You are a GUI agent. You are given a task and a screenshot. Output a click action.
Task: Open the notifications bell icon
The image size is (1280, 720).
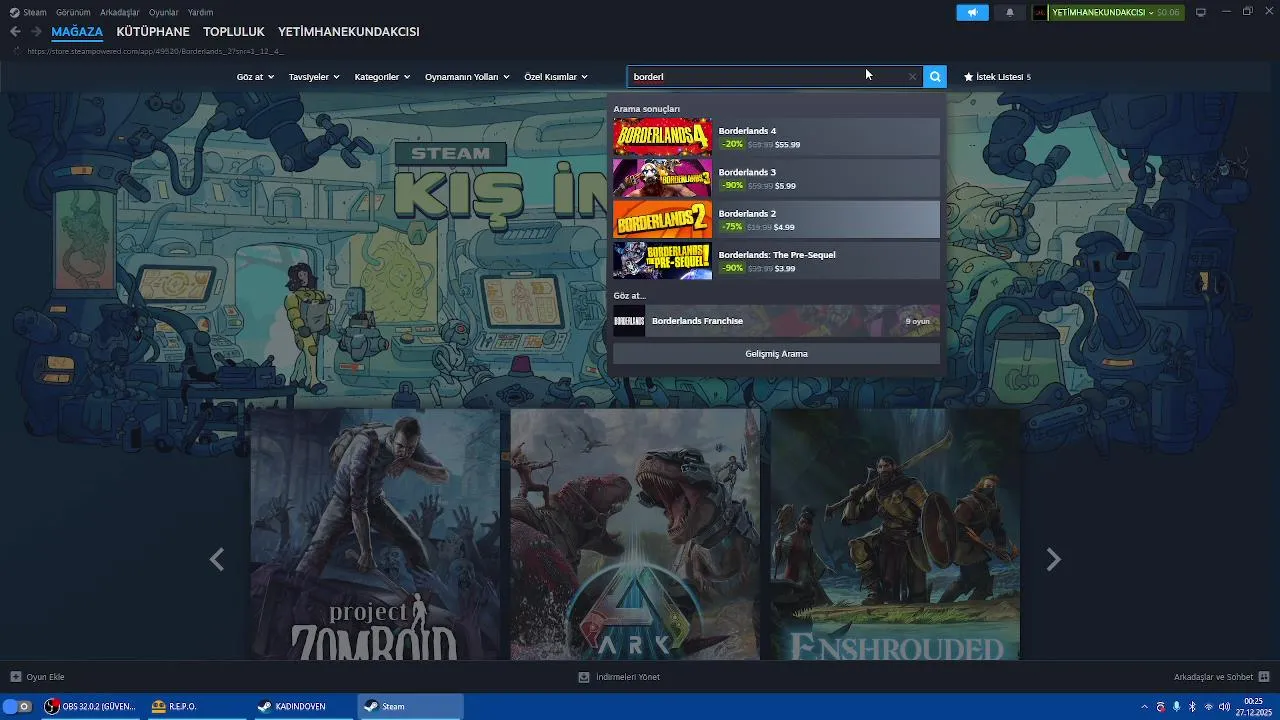(x=1010, y=12)
